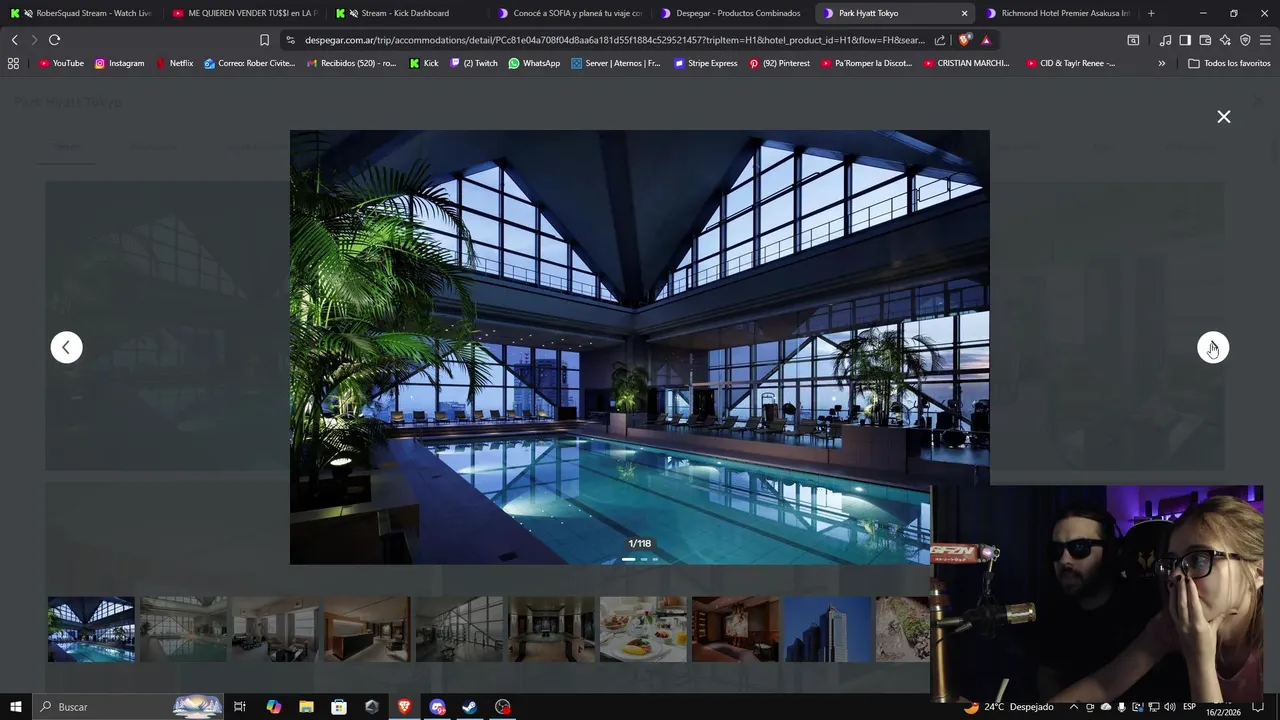1280x720 pixels.
Task: Select the skyscraper exterior thumbnail
Action: (x=827, y=629)
